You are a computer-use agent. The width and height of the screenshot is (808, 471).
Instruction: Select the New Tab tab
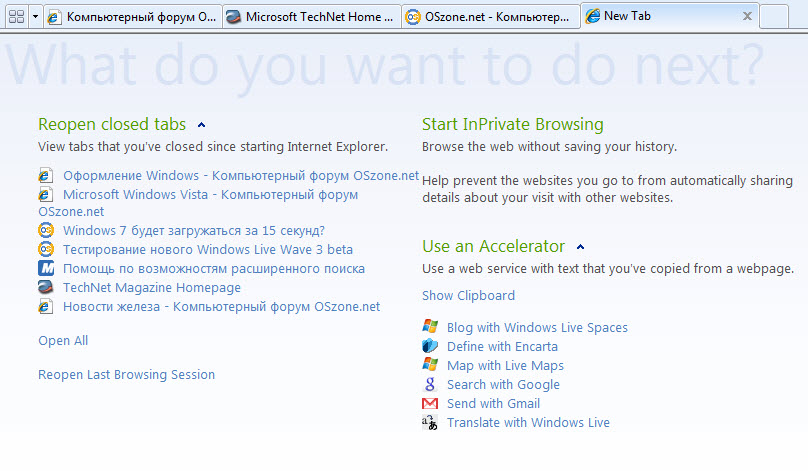(x=670, y=16)
